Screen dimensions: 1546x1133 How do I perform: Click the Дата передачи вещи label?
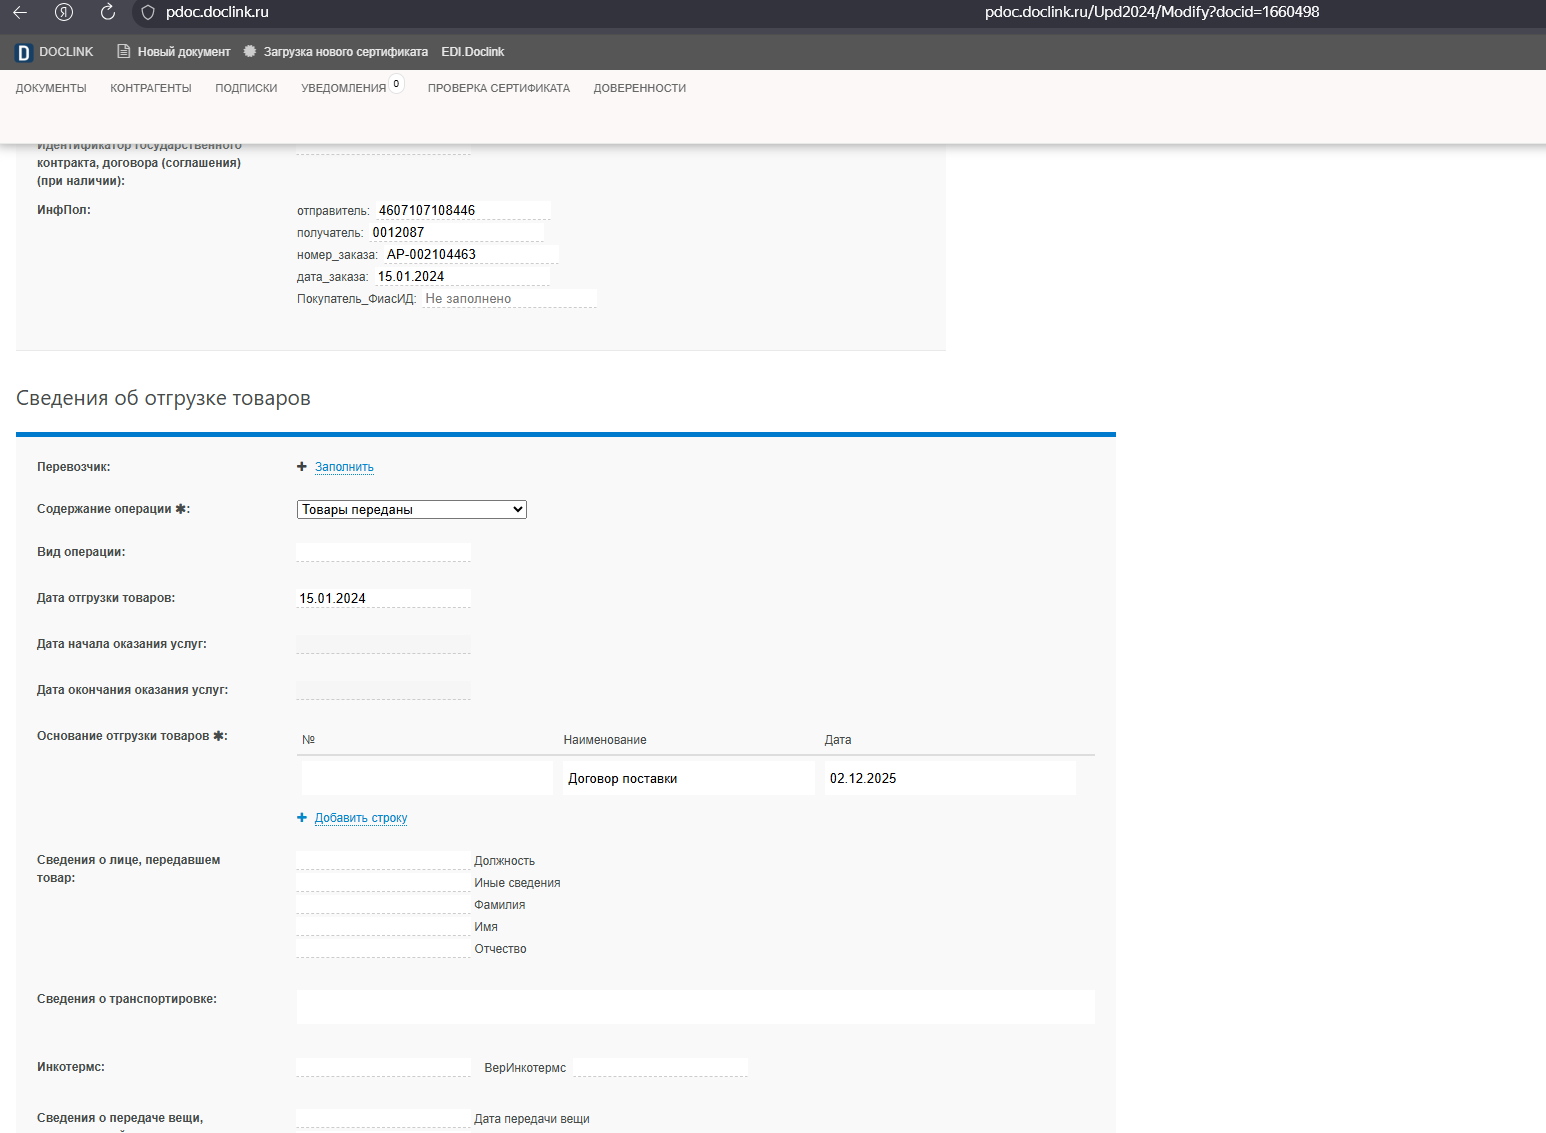pyautogui.click(x=532, y=1119)
